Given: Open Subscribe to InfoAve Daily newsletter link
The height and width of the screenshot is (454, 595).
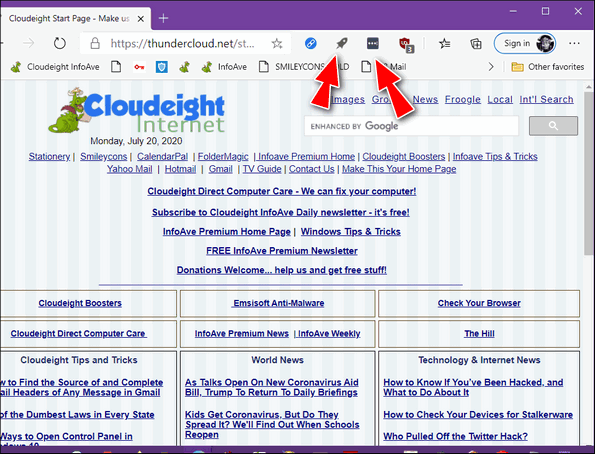Looking at the screenshot, I should pos(281,212).
